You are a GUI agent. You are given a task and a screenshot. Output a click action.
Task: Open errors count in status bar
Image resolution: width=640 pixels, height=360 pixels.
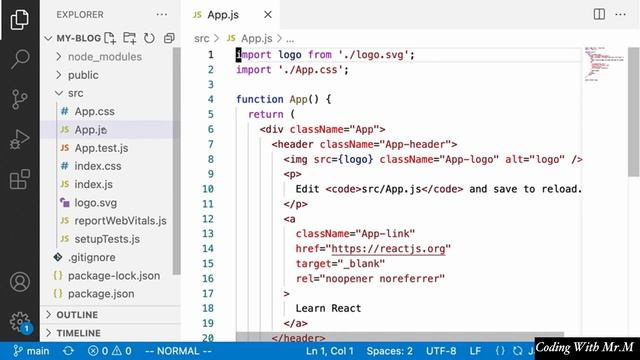(x=98, y=351)
